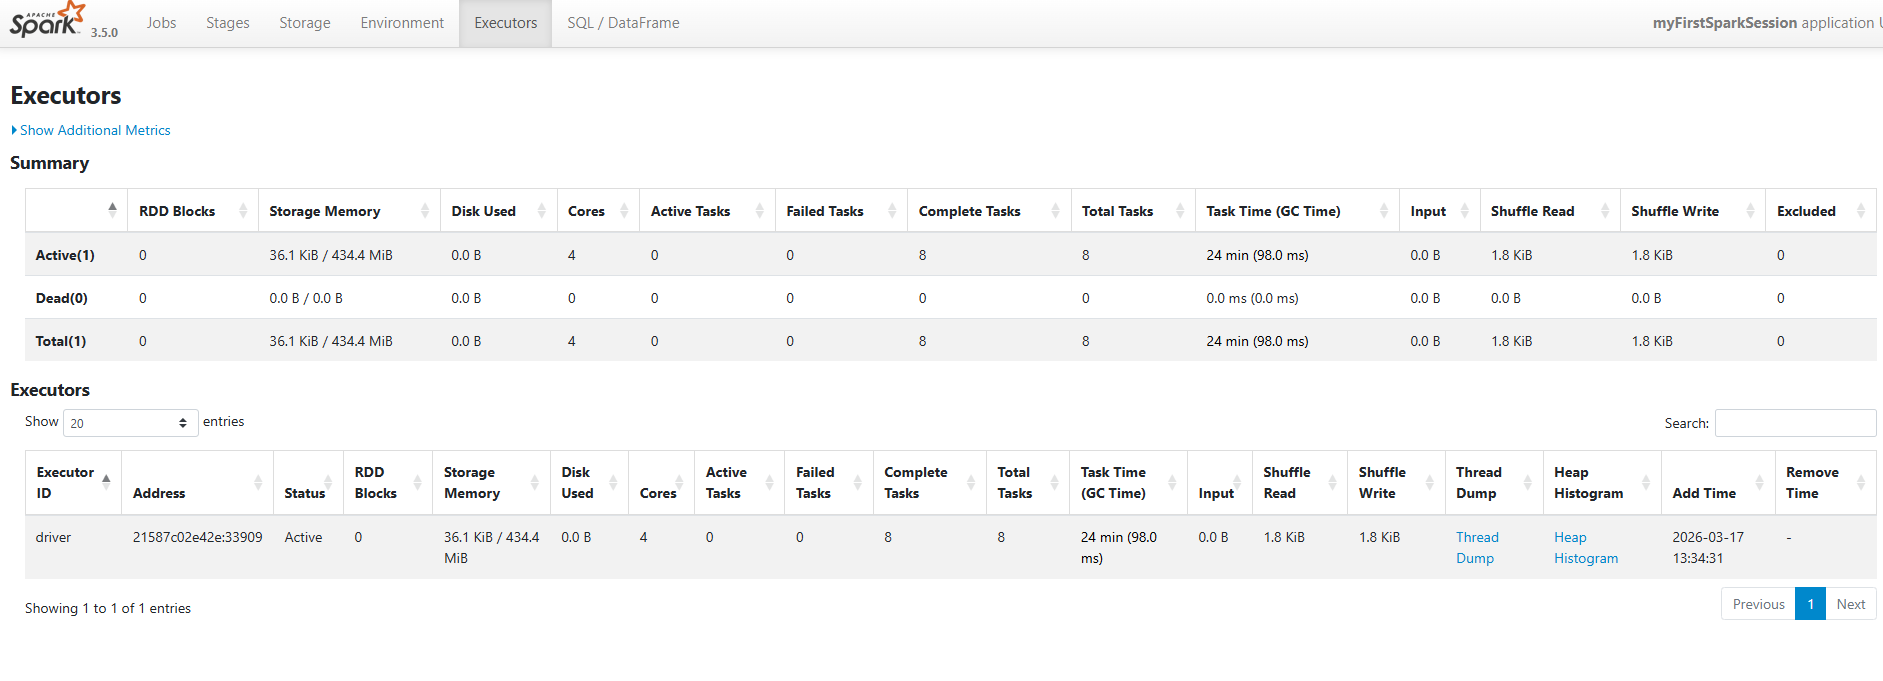1883x681 pixels.
Task: Sort executors table by Complete Tasks
Action: (x=929, y=483)
